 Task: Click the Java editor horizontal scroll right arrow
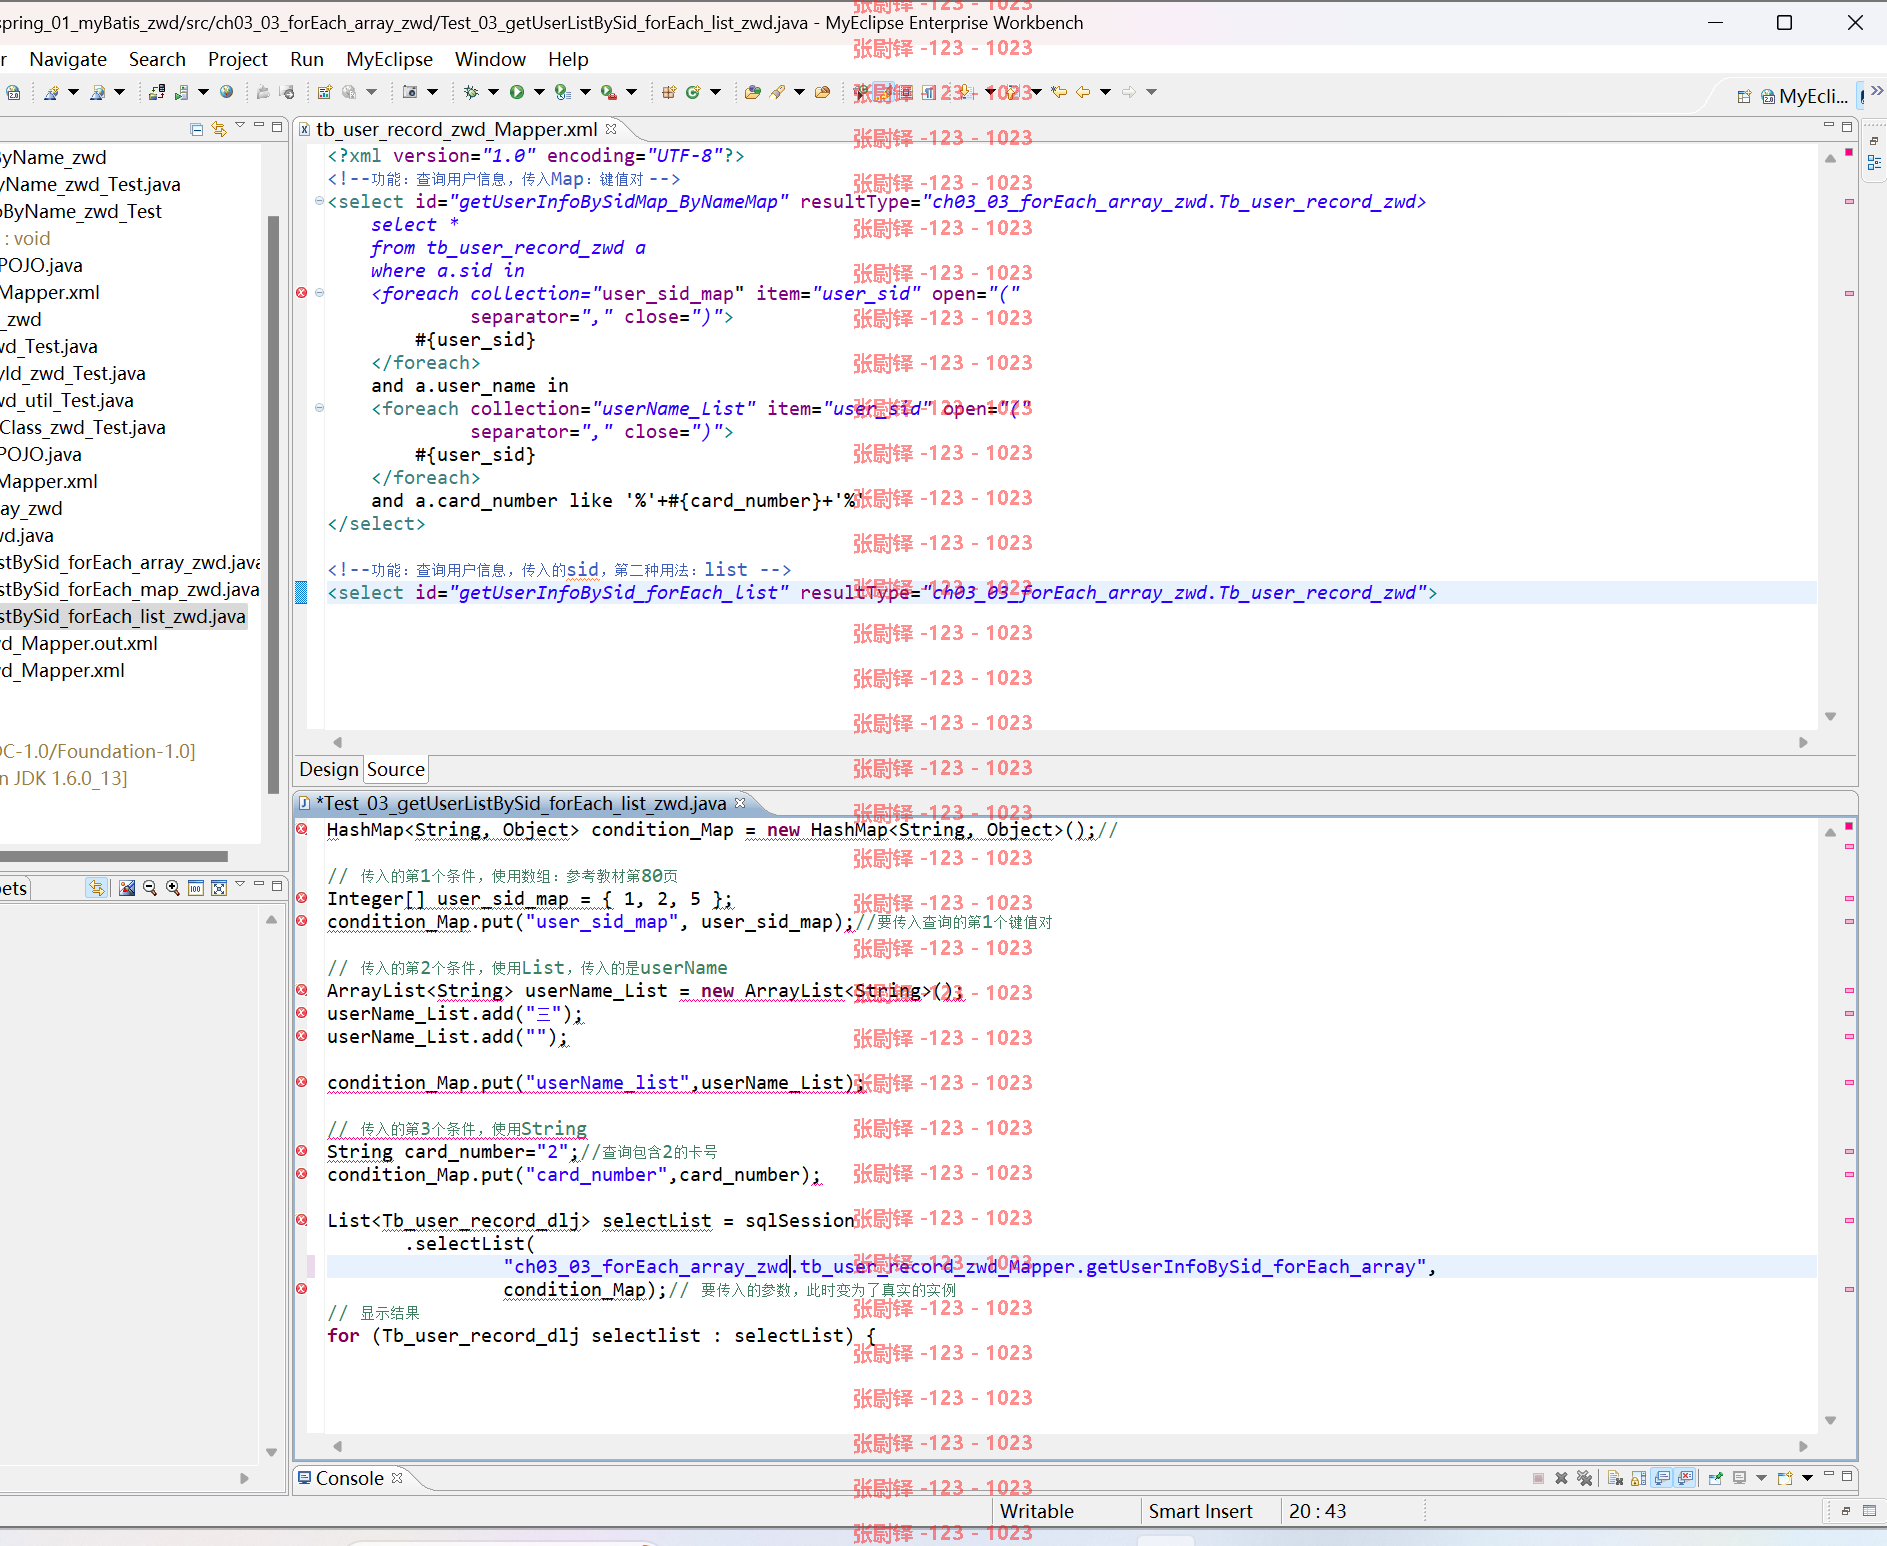(x=1803, y=1446)
